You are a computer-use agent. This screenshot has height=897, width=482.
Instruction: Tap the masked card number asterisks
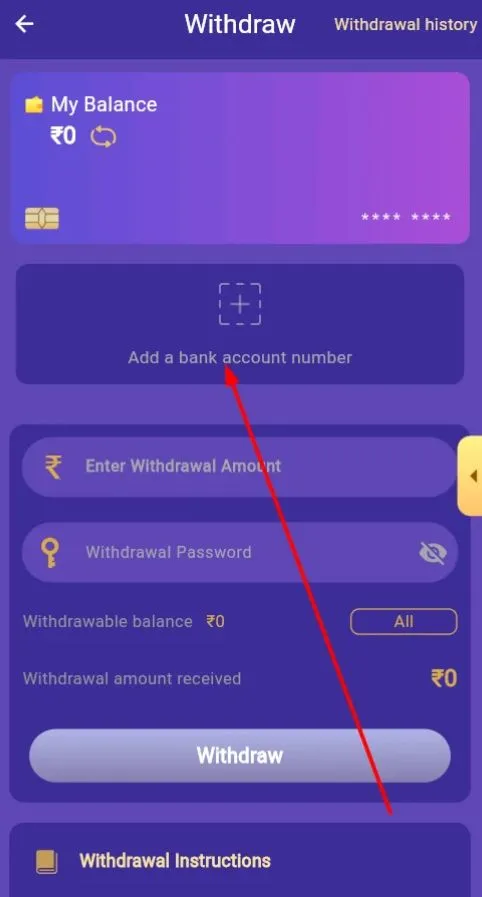tap(406, 217)
